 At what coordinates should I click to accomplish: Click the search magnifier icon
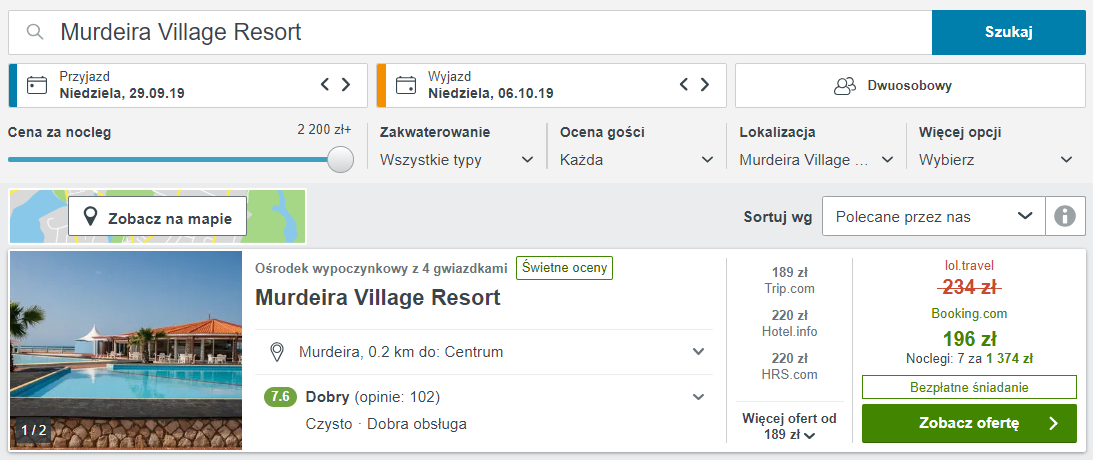[x=35, y=32]
